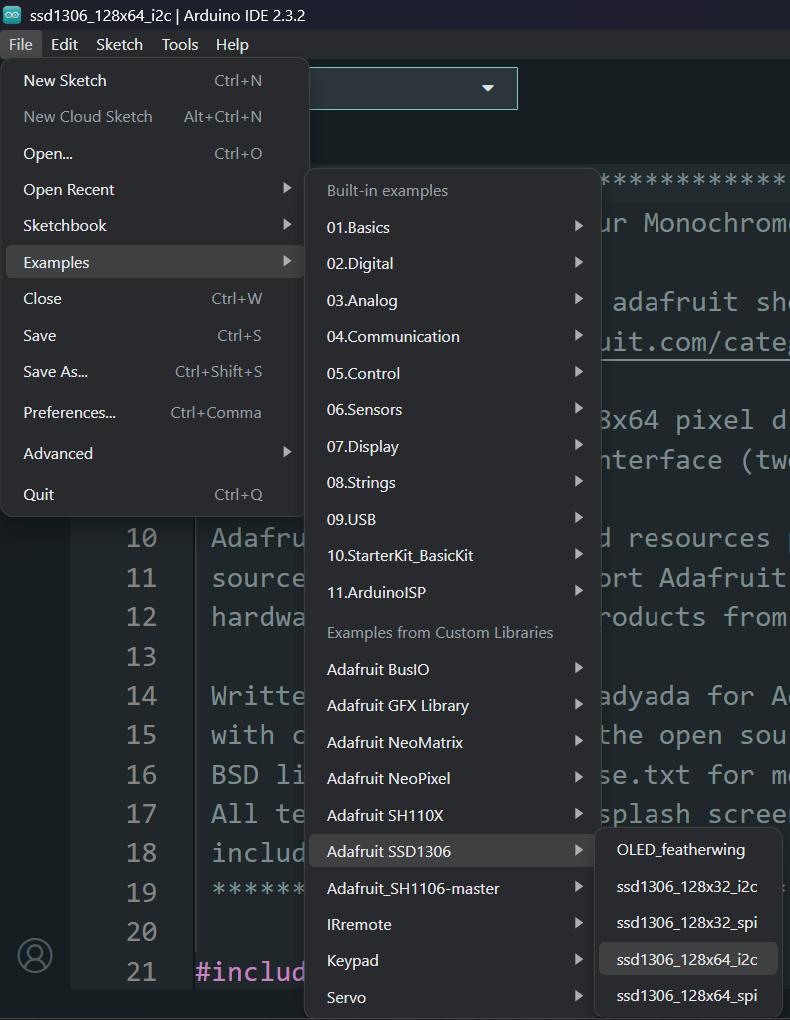The image size is (790, 1020).
Task: Open the Sketch menu
Action: (x=119, y=44)
